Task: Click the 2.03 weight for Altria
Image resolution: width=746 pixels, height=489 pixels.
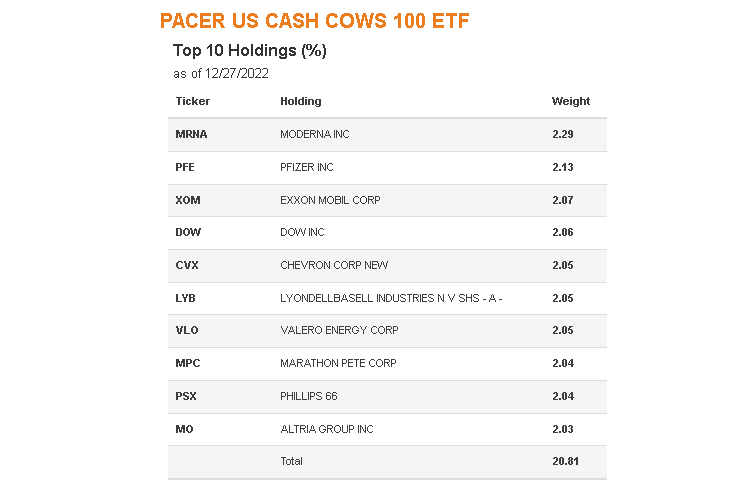Action: pyautogui.click(x=563, y=429)
